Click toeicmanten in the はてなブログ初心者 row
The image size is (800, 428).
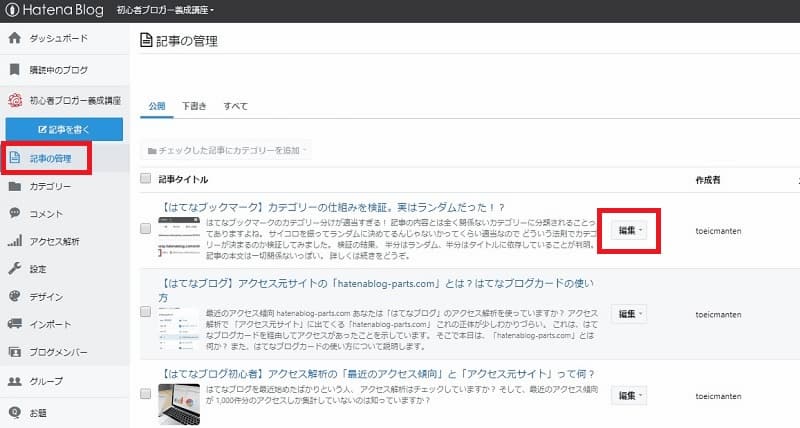coord(718,396)
